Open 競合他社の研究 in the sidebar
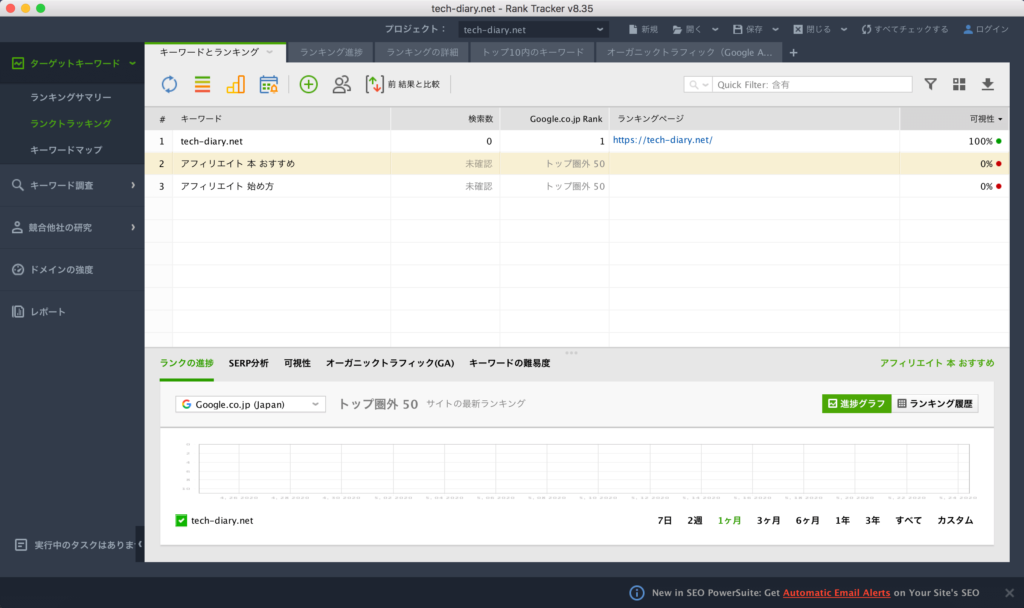The image size is (1024, 608). tap(72, 227)
